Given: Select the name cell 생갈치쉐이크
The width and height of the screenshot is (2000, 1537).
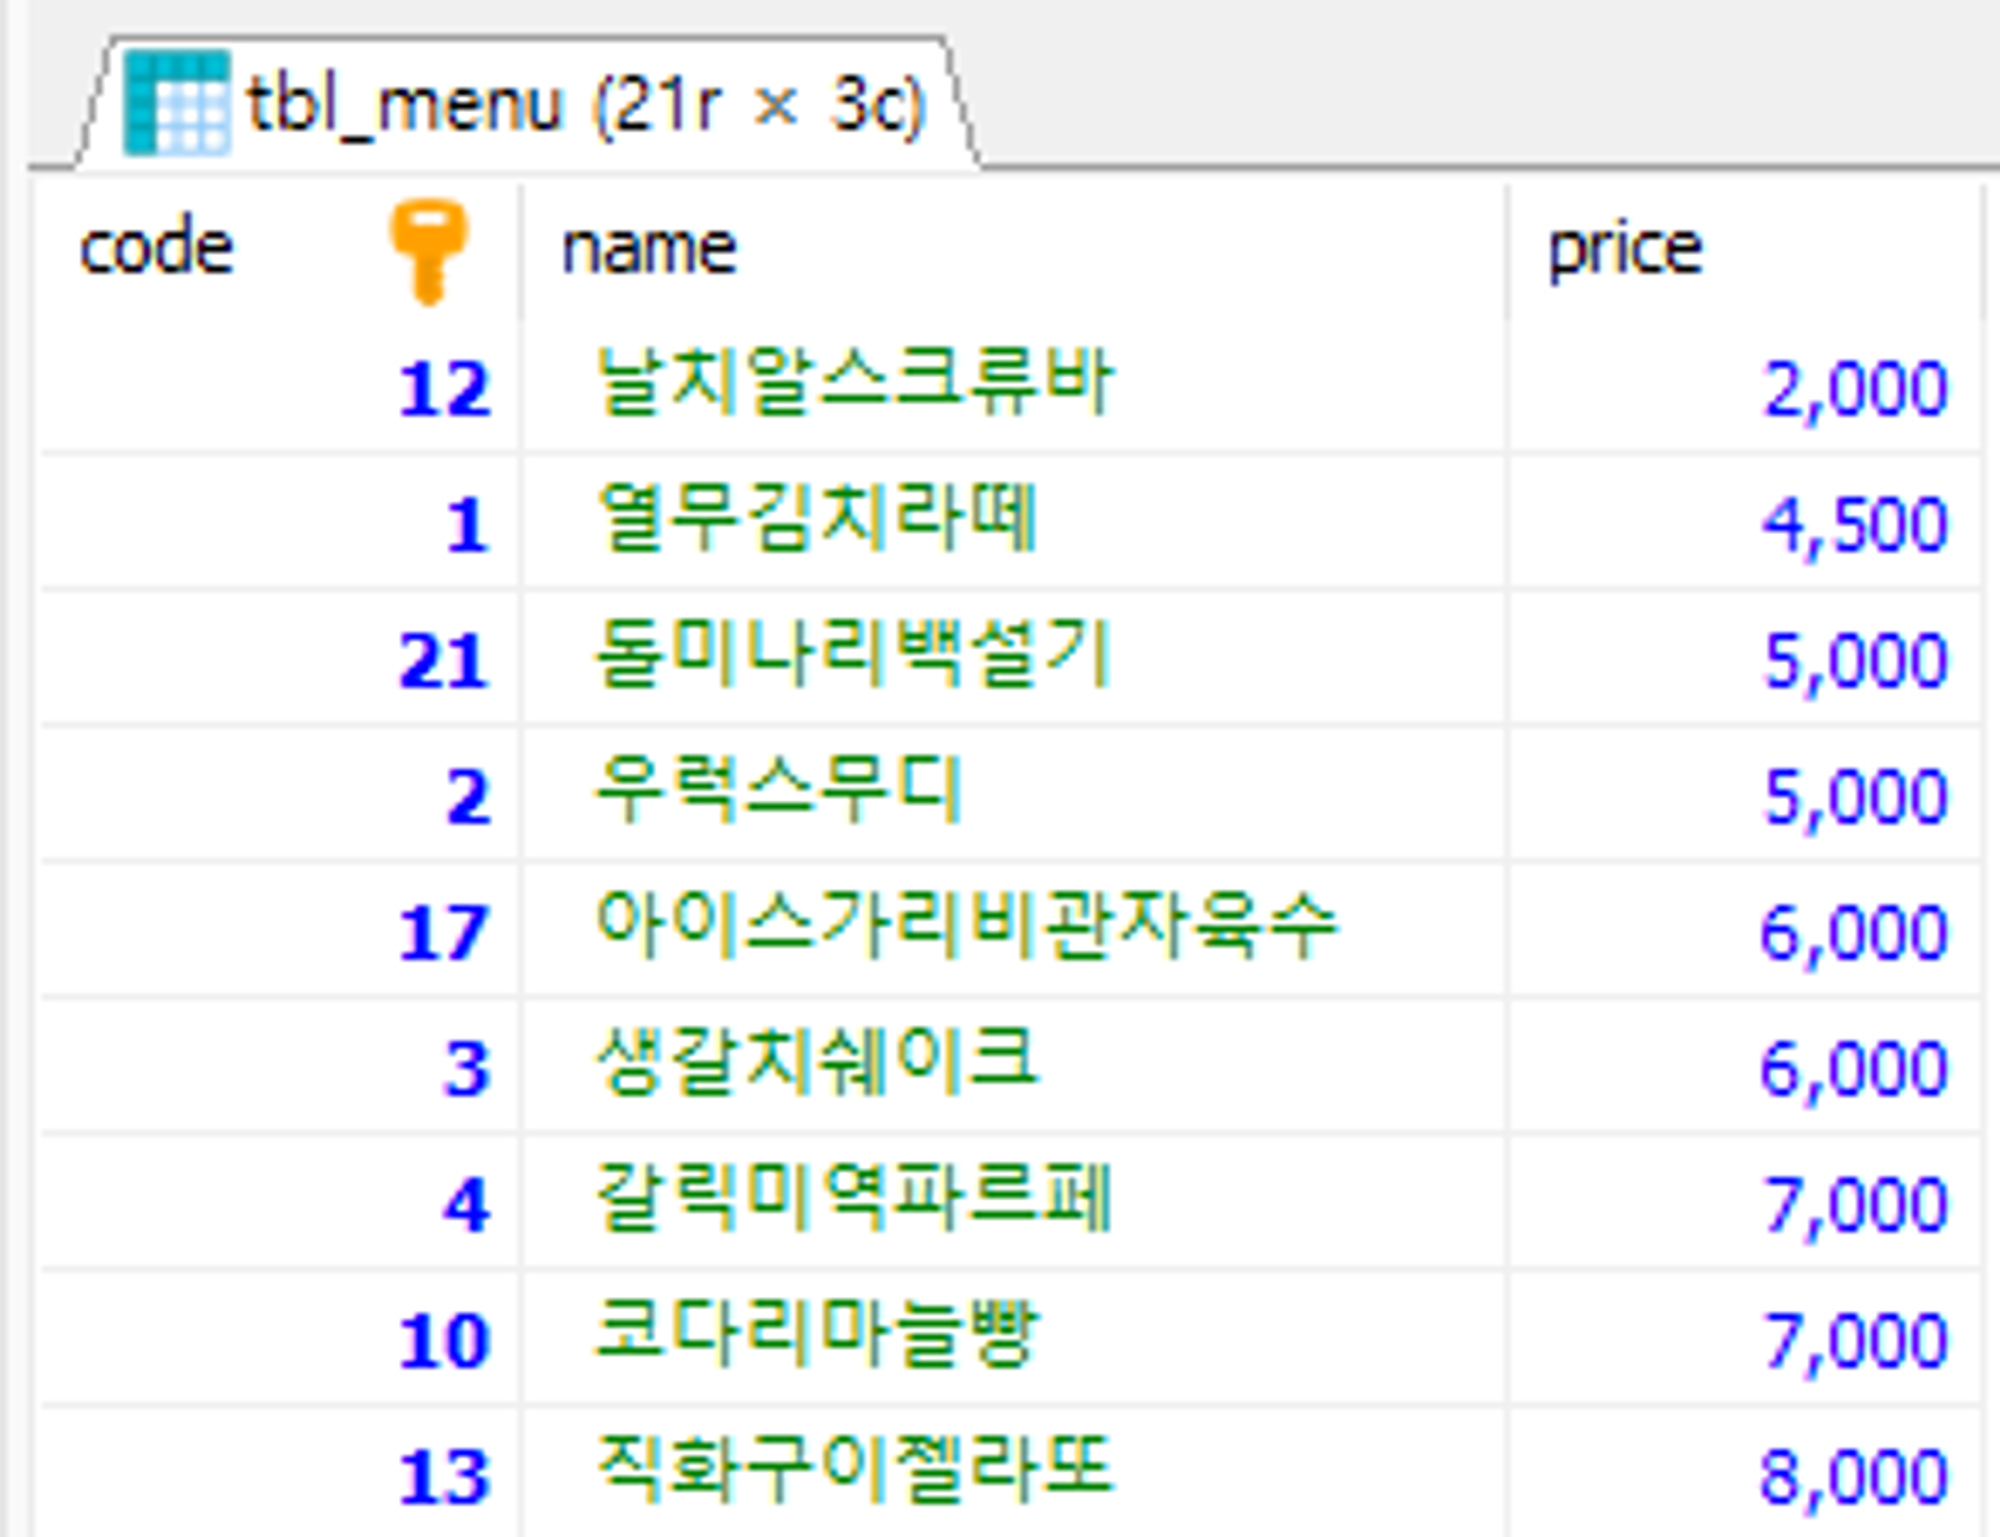Looking at the screenshot, I should pyautogui.click(x=816, y=1064).
